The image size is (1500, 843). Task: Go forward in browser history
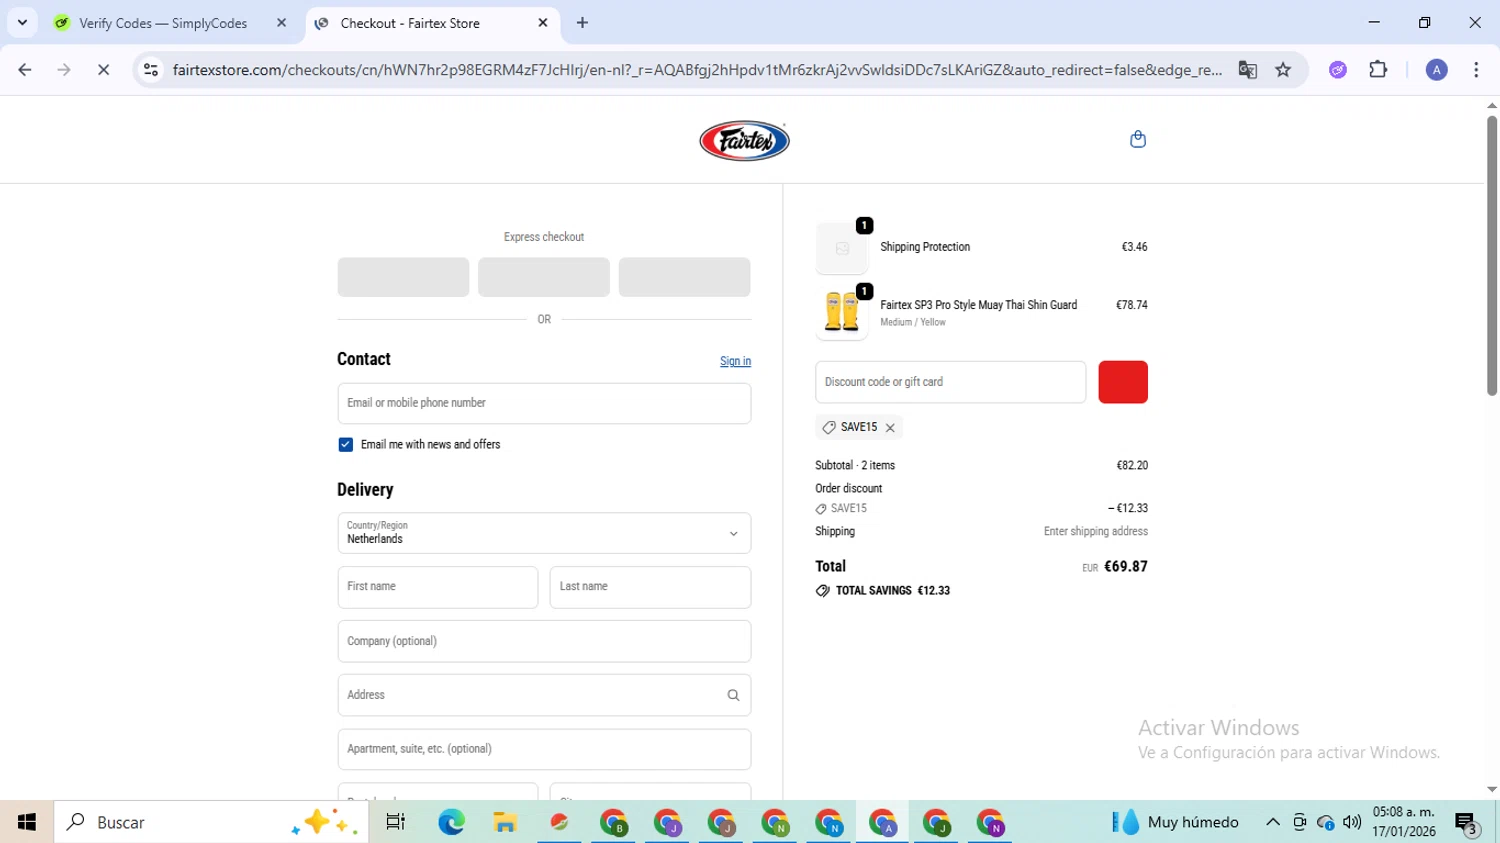(x=64, y=70)
